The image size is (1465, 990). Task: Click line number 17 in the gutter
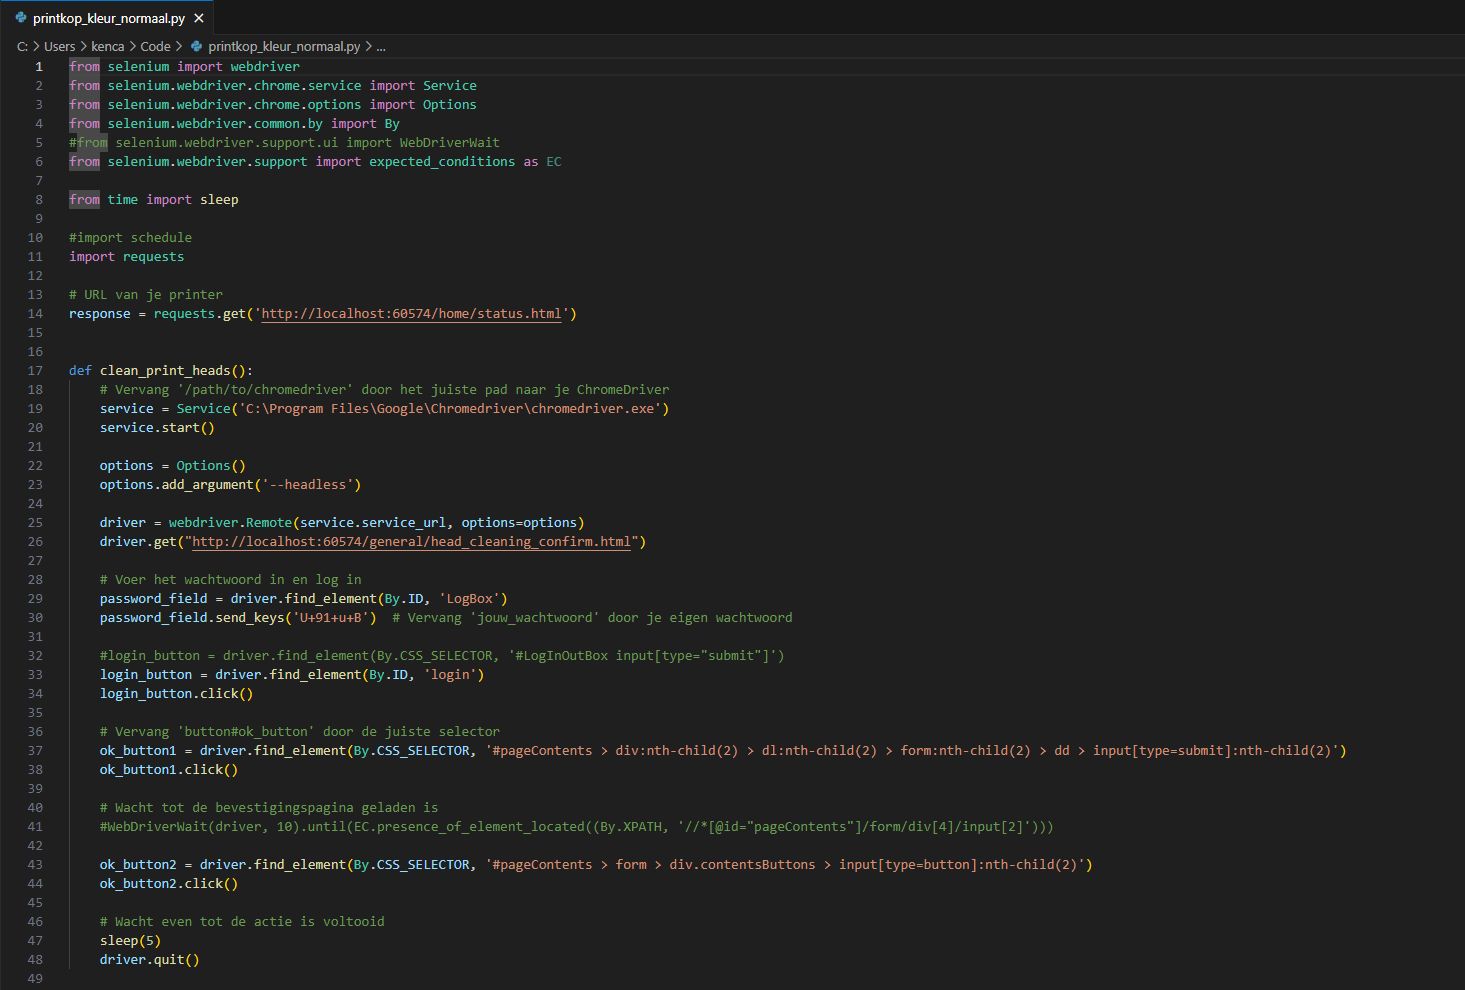tap(35, 371)
